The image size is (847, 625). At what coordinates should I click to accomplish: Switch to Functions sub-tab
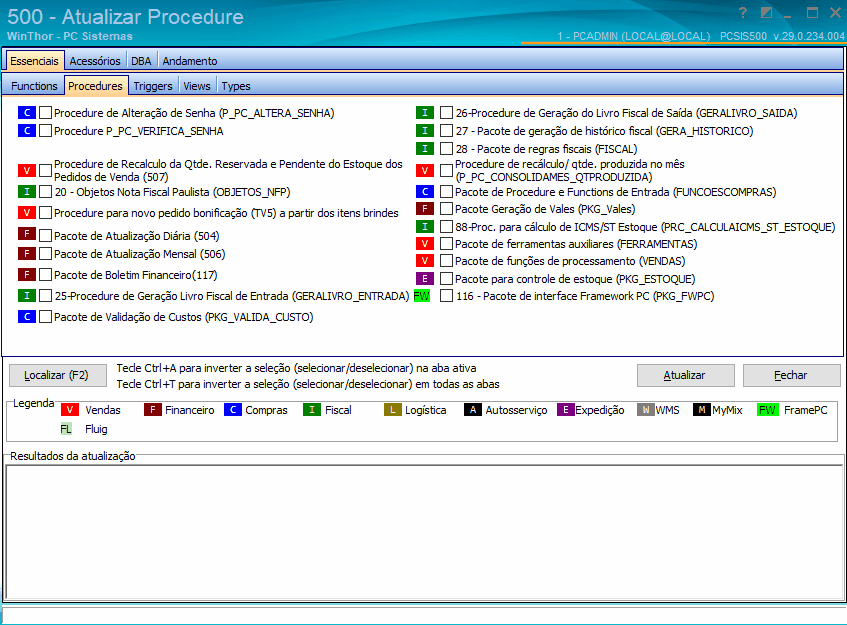(x=34, y=86)
